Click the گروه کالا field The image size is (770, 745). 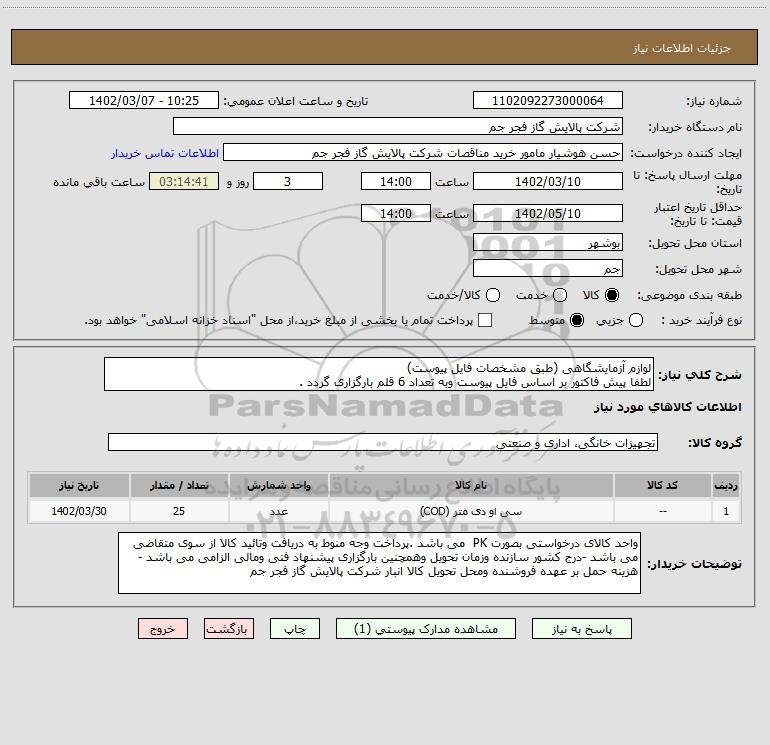383,442
